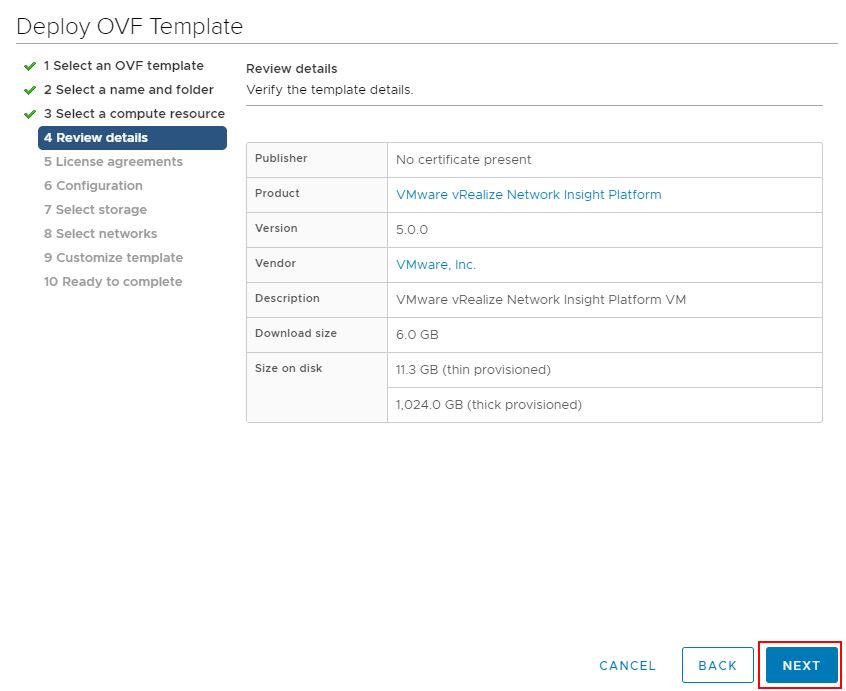Go to step 2 Select a name and folder
This screenshot has width=846, height=691.
(129, 90)
